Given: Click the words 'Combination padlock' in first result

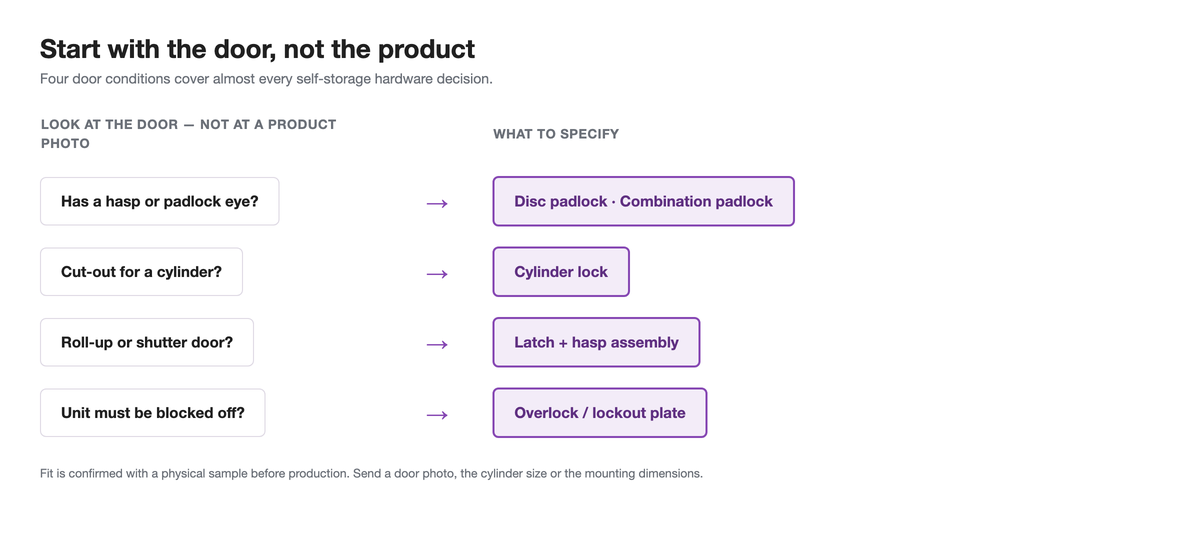Looking at the screenshot, I should [x=696, y=201].
